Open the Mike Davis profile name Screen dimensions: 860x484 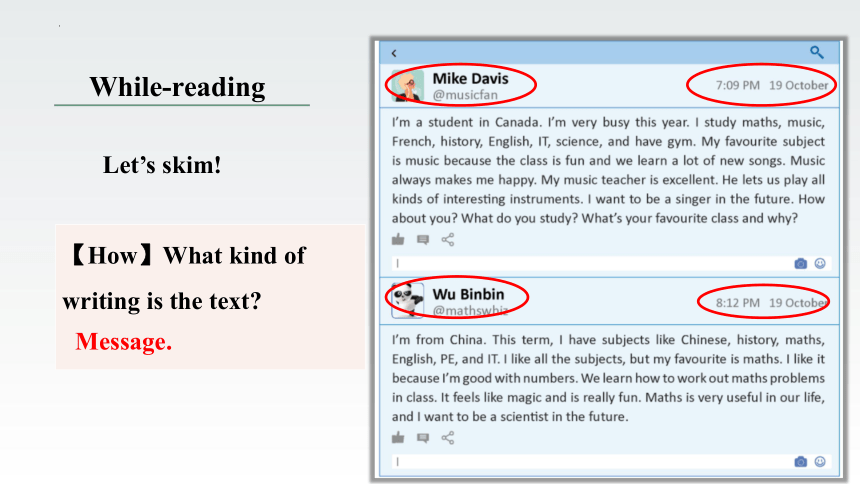pos(471,78)
